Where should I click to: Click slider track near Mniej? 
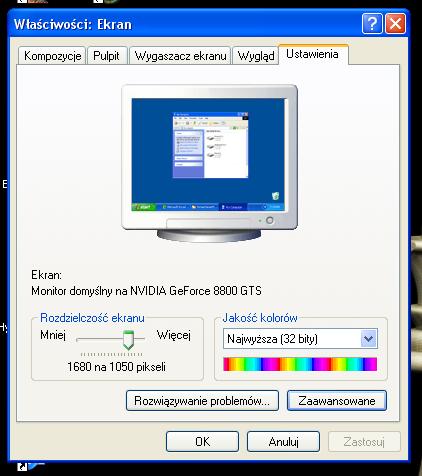click(99, 339)
